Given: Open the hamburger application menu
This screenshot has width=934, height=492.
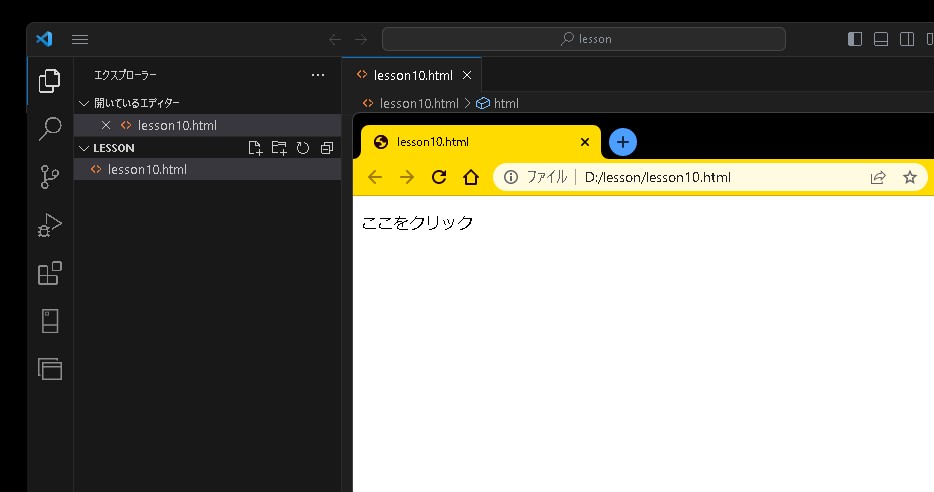Looking at the screenshot, I should pos(80,39).
